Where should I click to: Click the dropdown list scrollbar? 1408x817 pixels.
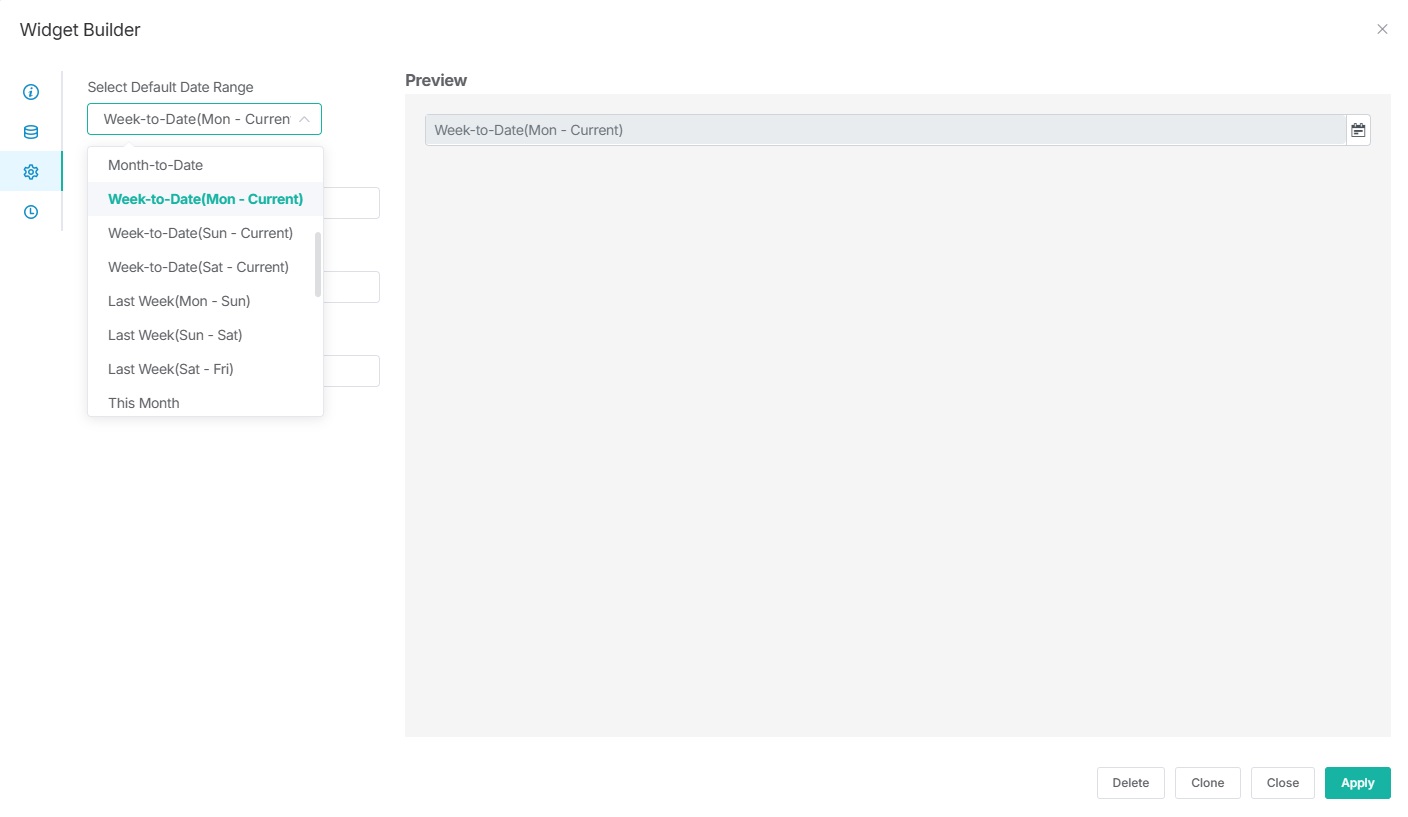pos(318,265)
